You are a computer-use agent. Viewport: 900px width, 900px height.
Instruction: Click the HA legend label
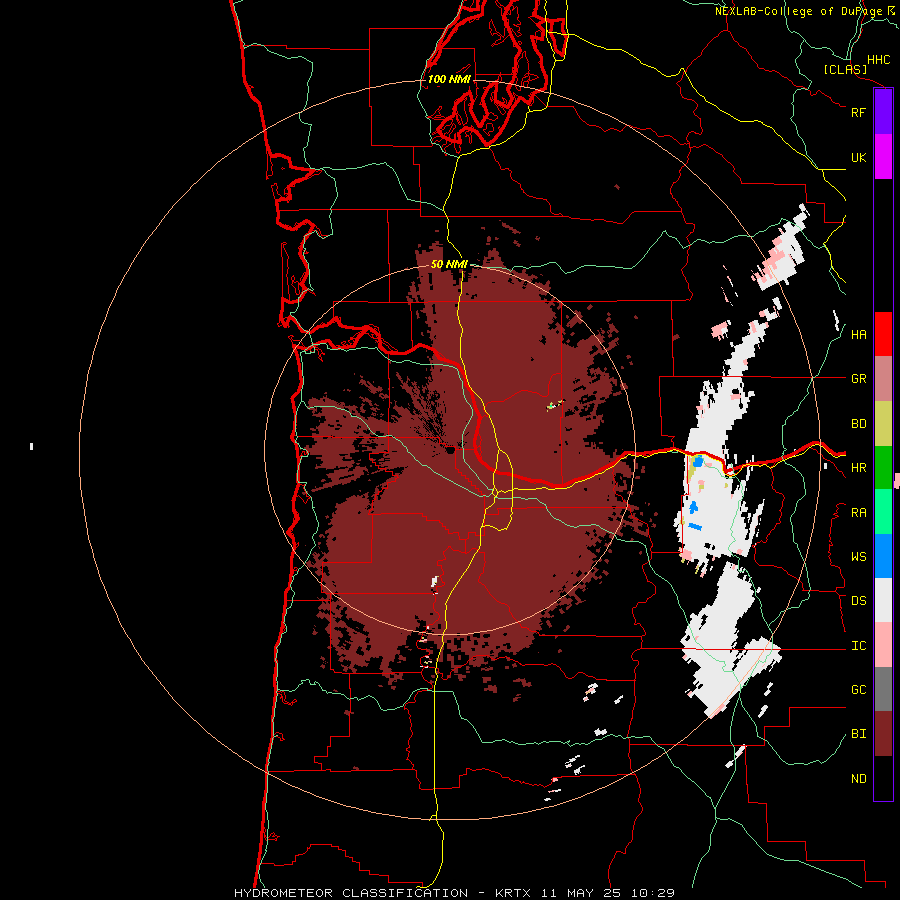858,335
